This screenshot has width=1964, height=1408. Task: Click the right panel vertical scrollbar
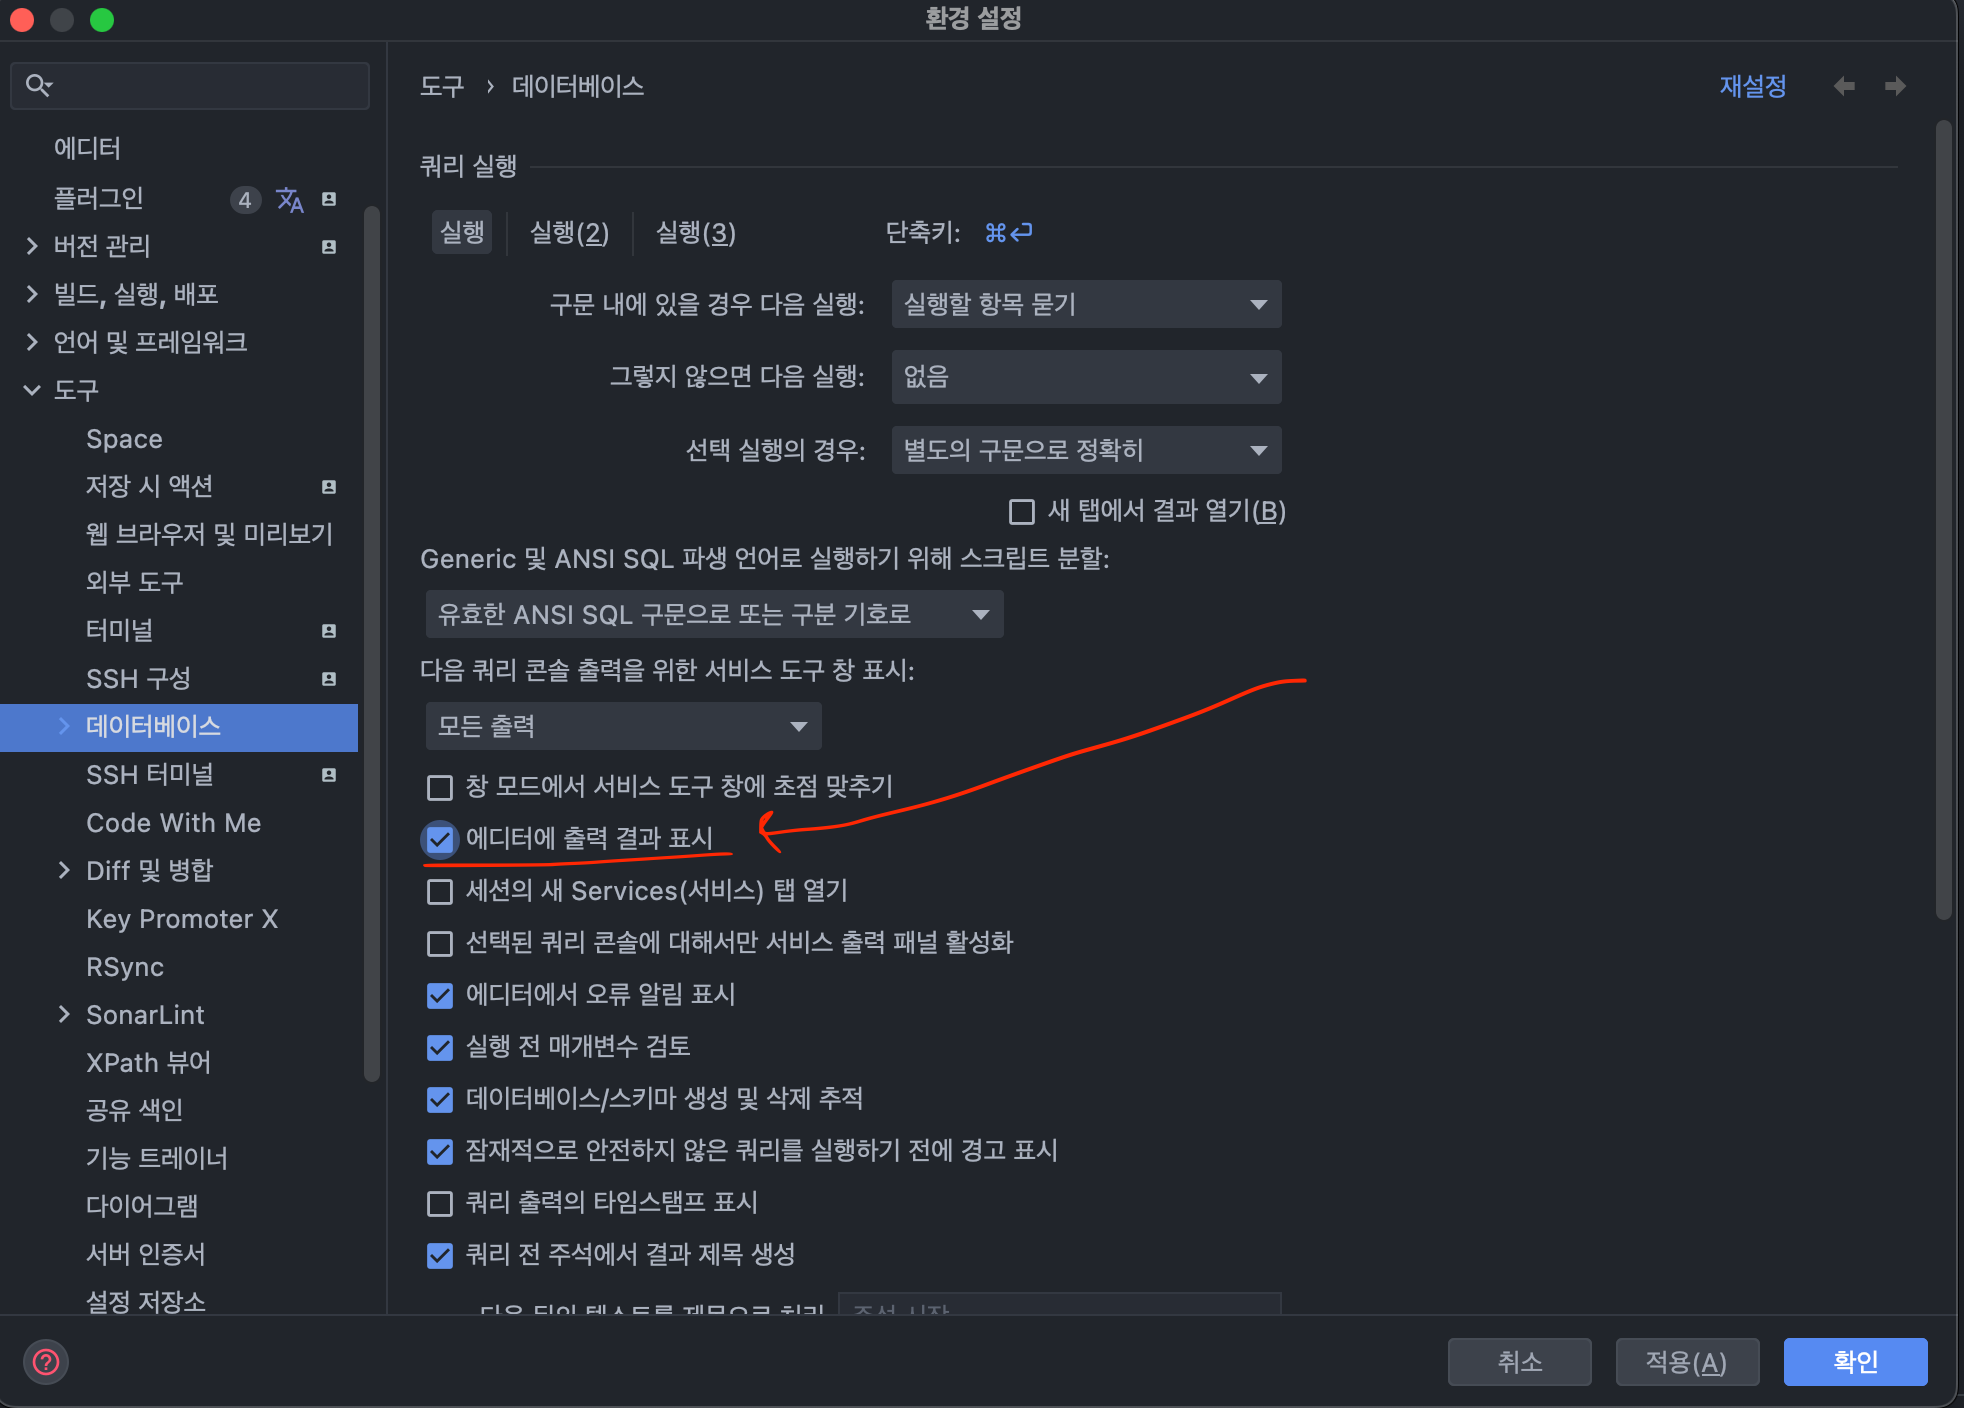pyautogui.click(x=1943, y=520)
